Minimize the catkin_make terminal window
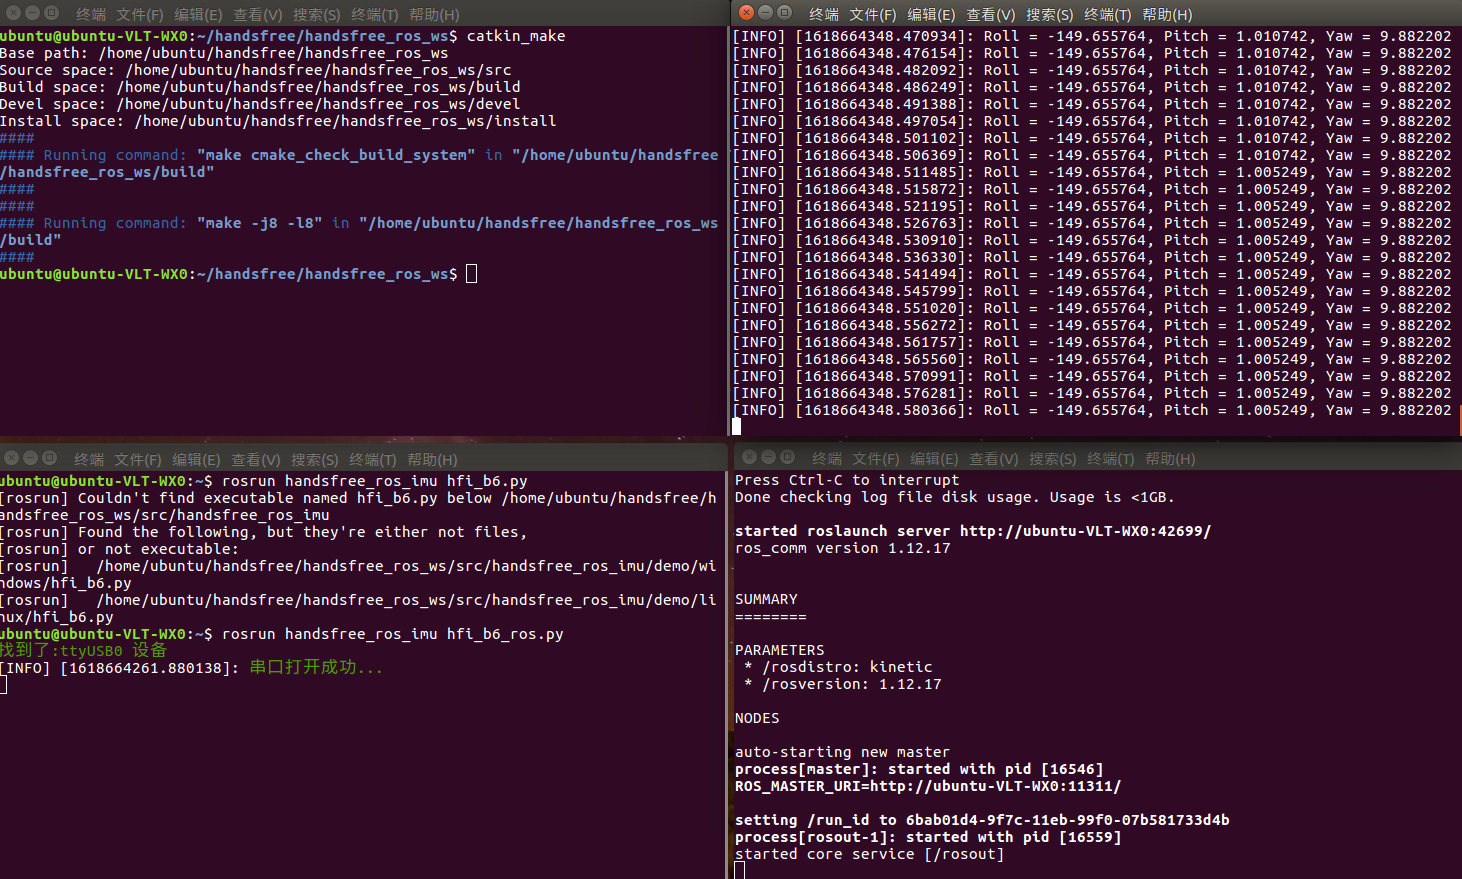This screenshot has height=879, width=1462. click(x=32, y=13)
